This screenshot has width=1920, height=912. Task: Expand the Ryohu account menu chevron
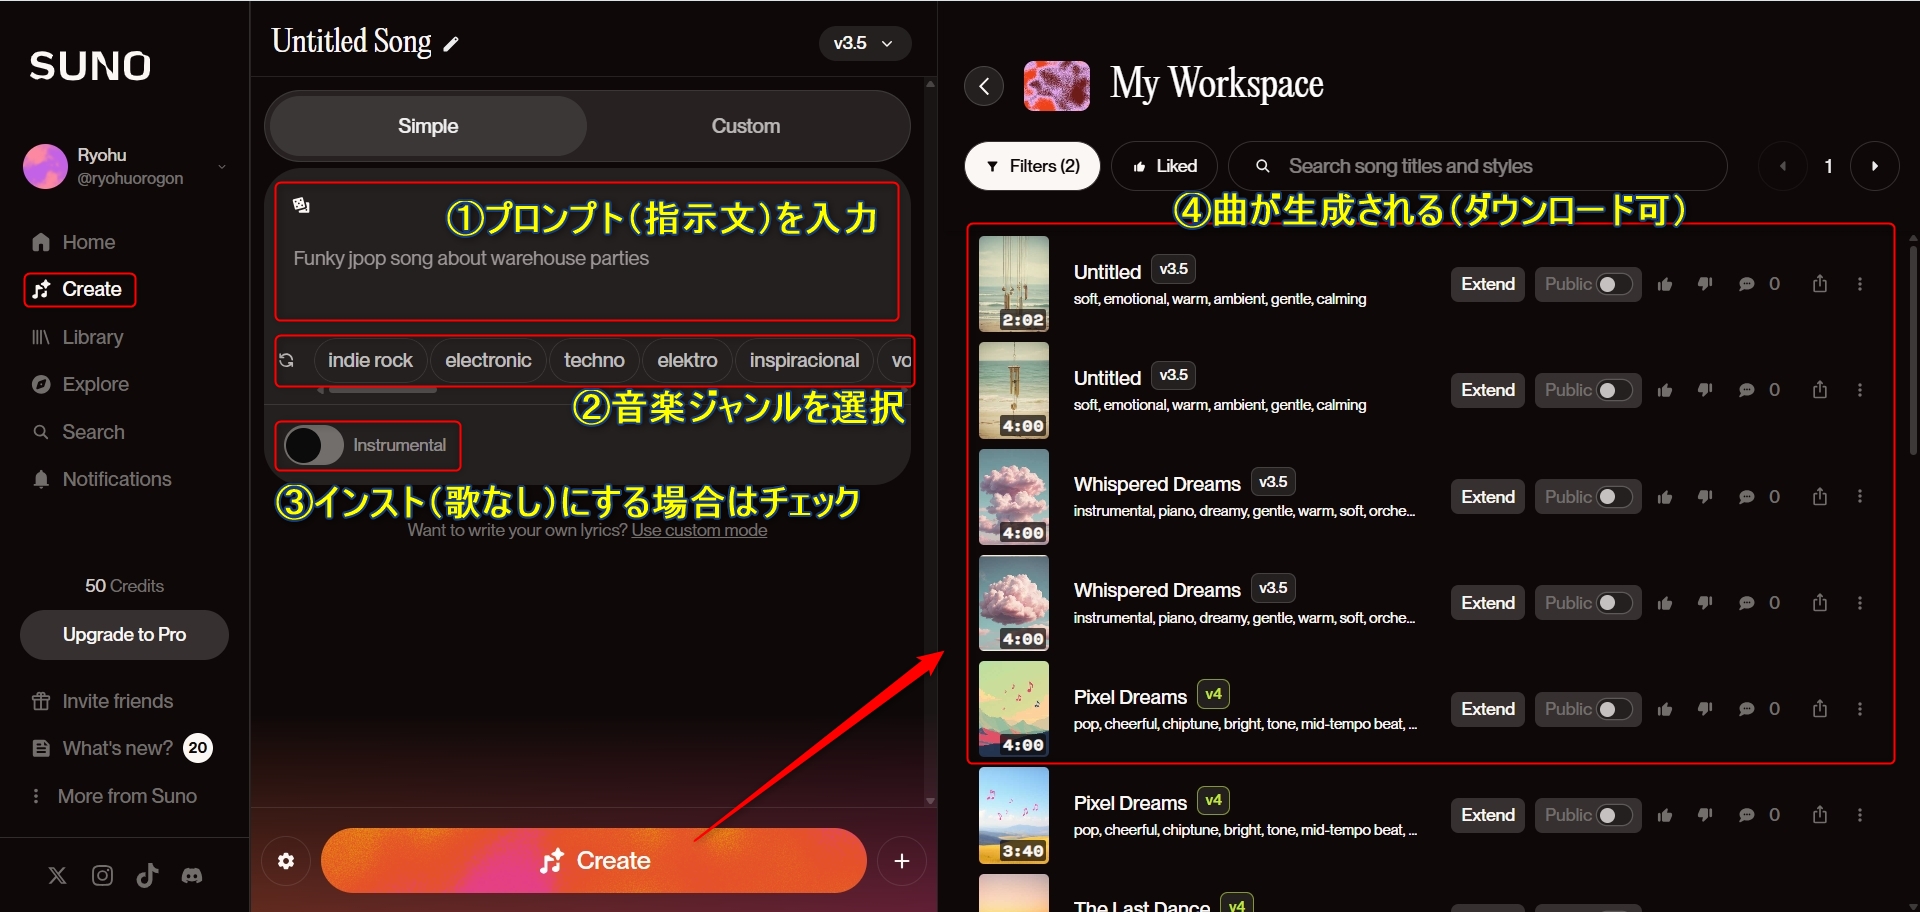tap(222, 166)
